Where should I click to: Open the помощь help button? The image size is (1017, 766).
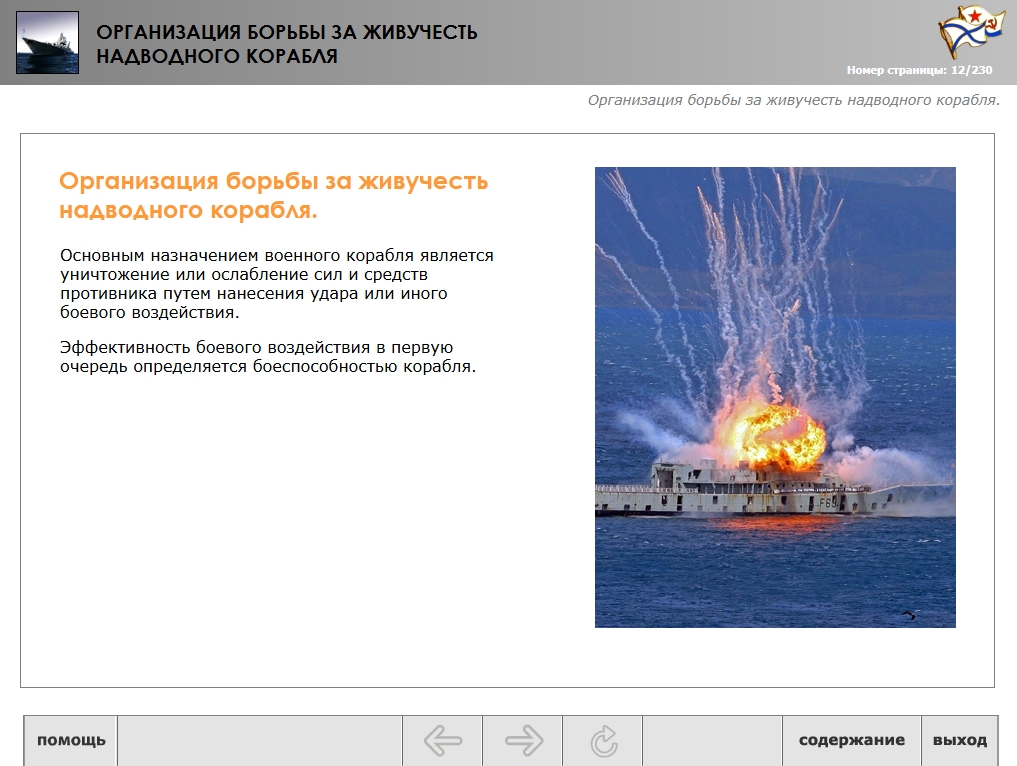pos(71,740)
